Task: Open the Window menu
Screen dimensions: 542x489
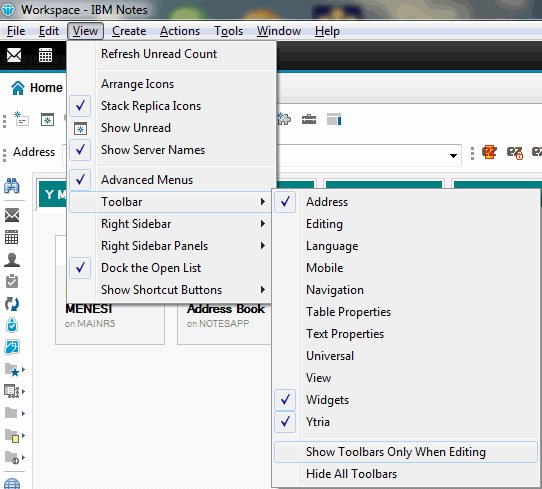Action: pyautogui.click(x=279, y=31)
